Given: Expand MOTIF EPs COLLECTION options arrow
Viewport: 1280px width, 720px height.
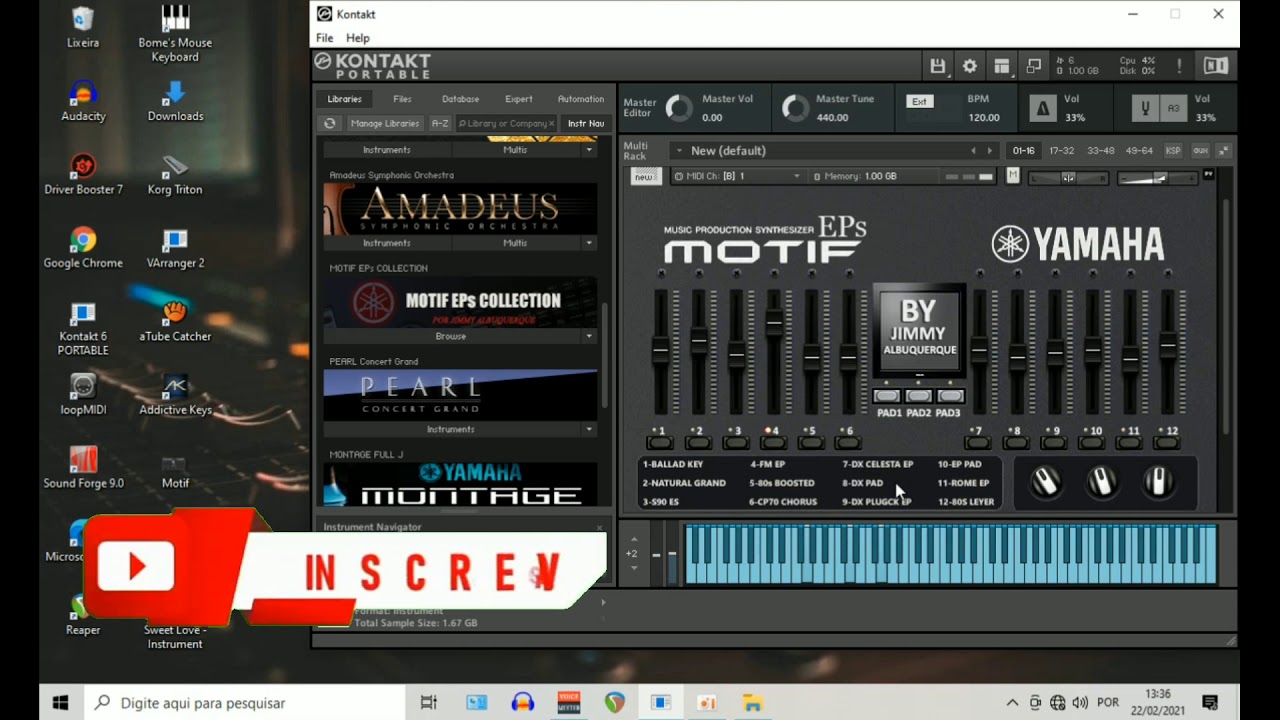Looking at the screenshot, I should click(x=589, y=336).
